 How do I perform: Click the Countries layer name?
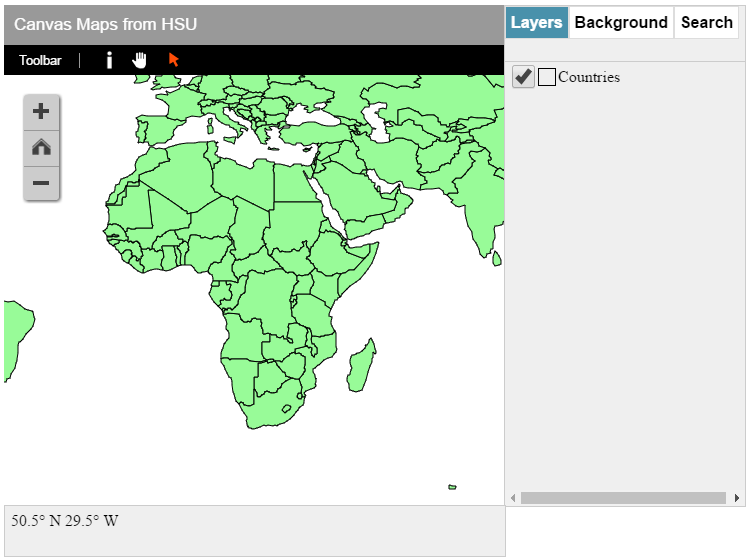[x=589, y=77]
